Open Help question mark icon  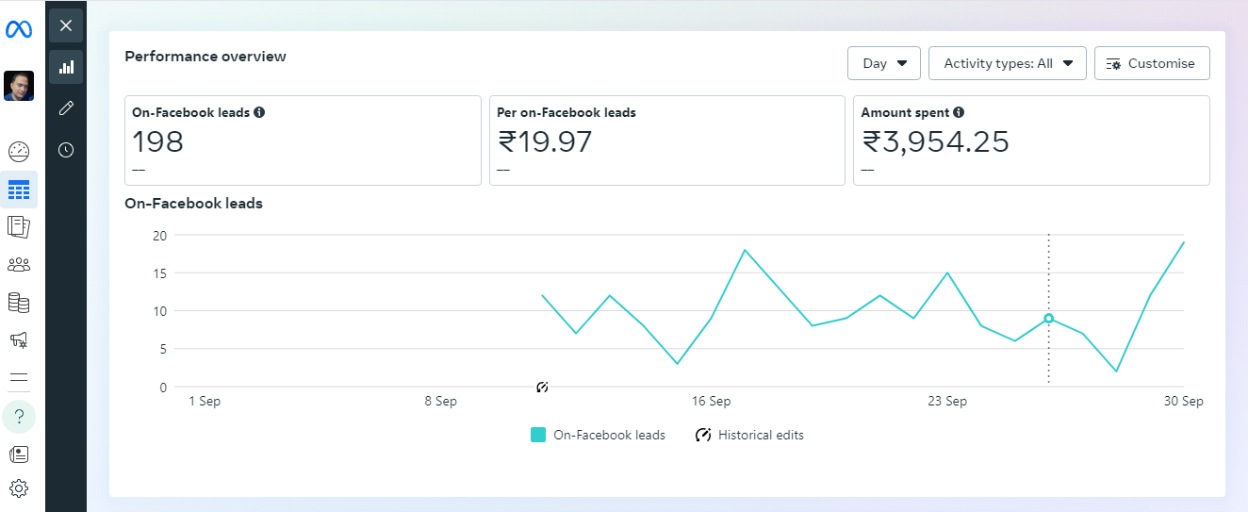coord(19,416)
